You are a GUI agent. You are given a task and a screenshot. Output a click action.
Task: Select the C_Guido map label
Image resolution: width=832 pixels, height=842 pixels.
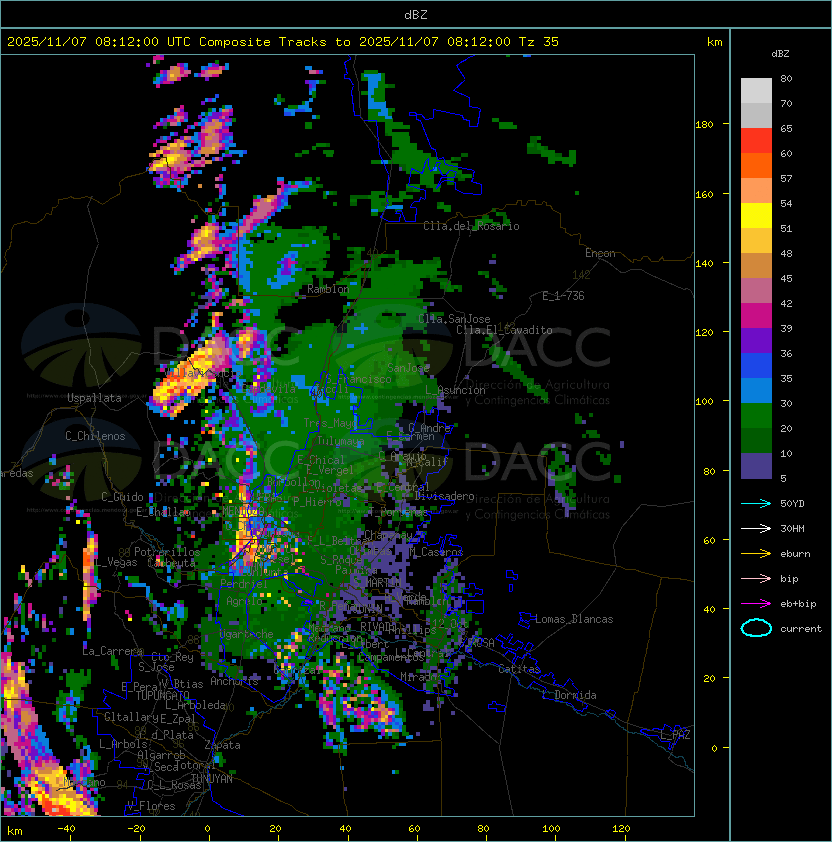[122, 497]
